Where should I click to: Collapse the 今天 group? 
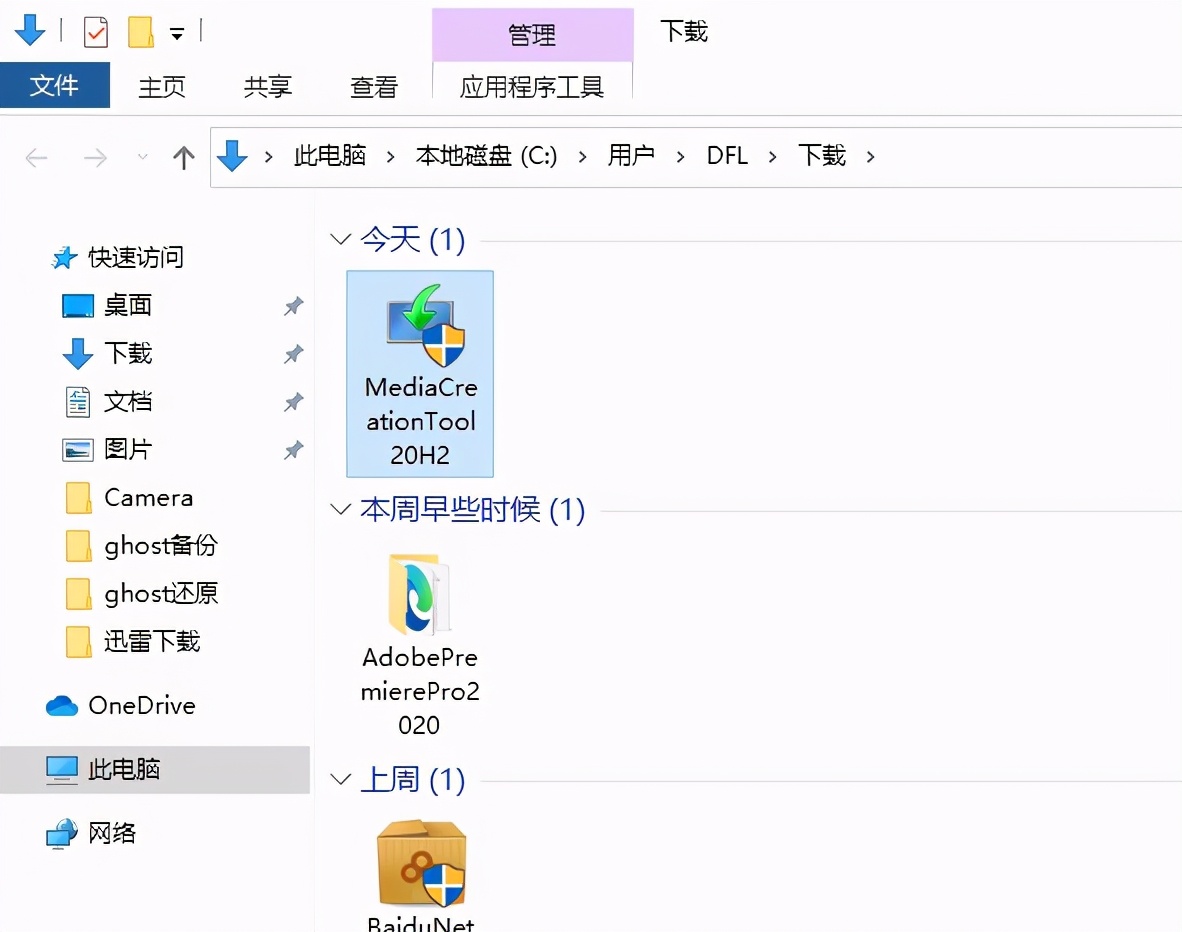click(340, 238)
